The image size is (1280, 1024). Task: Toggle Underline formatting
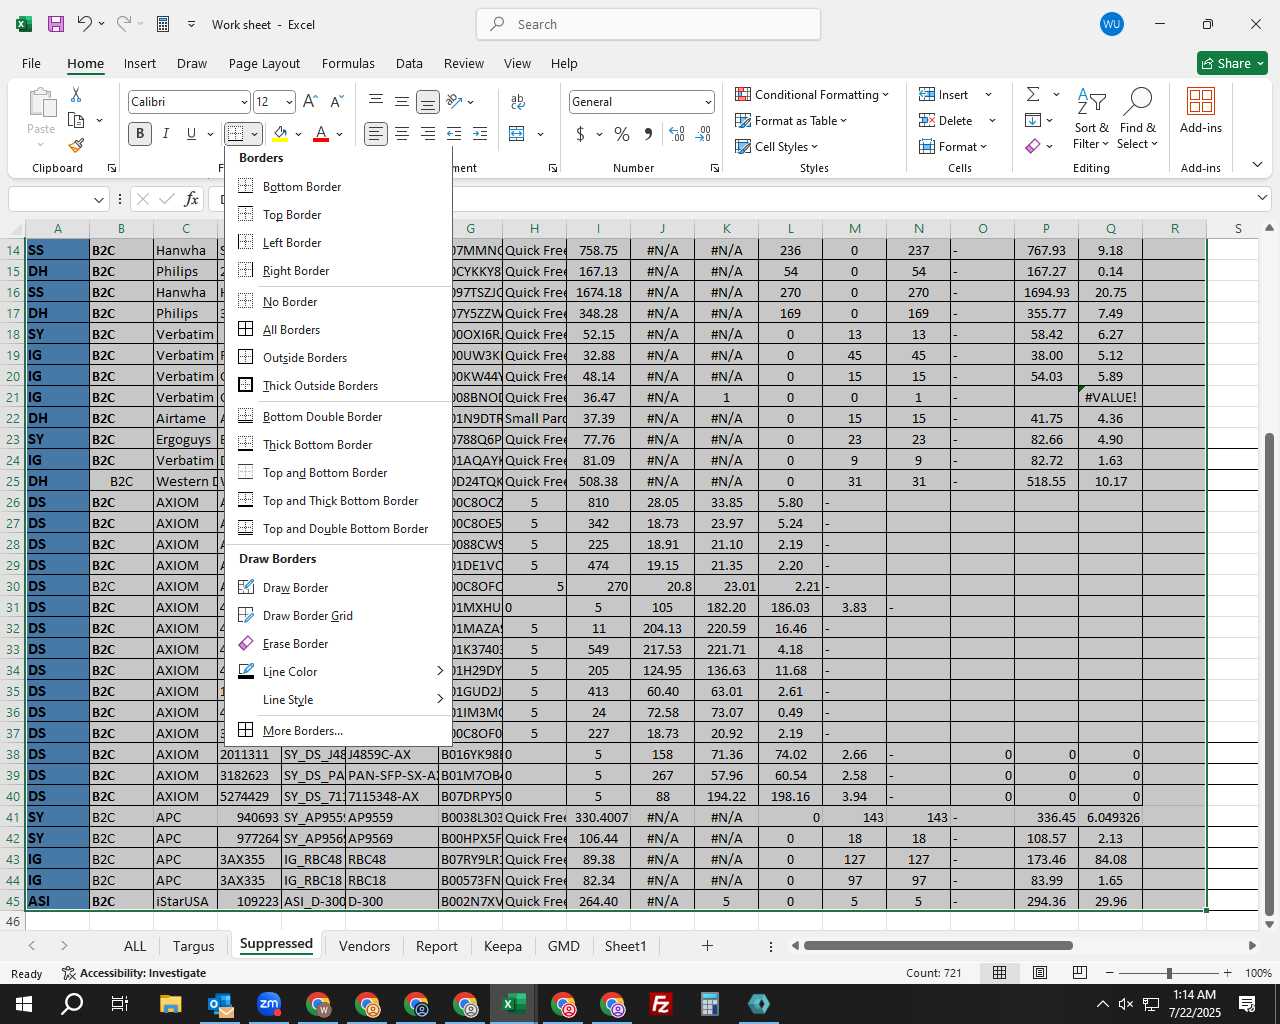[191, 133]
